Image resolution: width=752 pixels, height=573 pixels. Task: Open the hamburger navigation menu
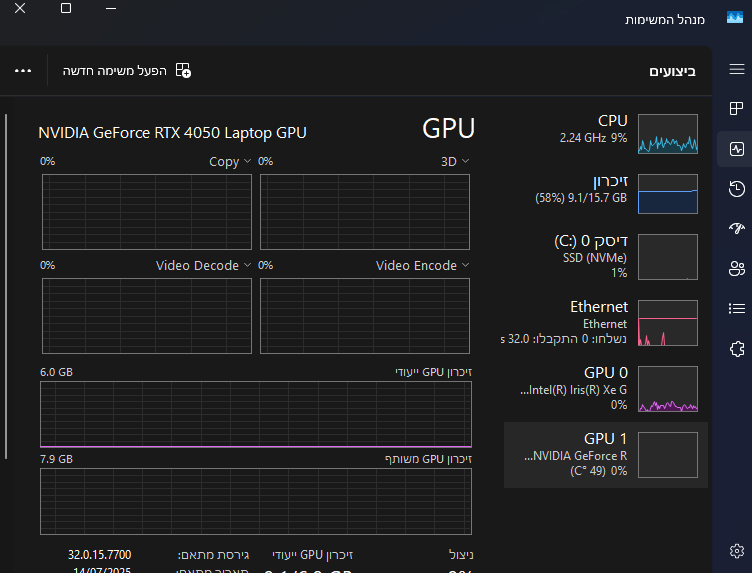[737, 69]
